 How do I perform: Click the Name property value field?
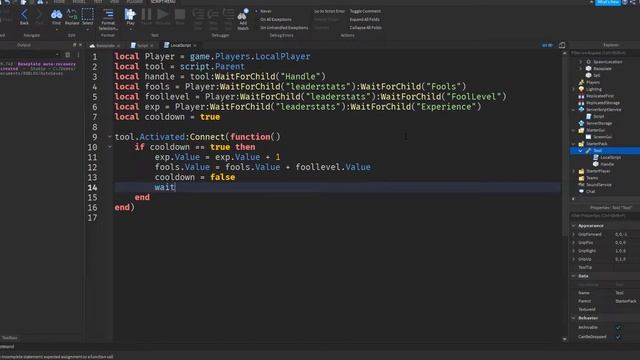pyautogui.click(x=627, y=293)
